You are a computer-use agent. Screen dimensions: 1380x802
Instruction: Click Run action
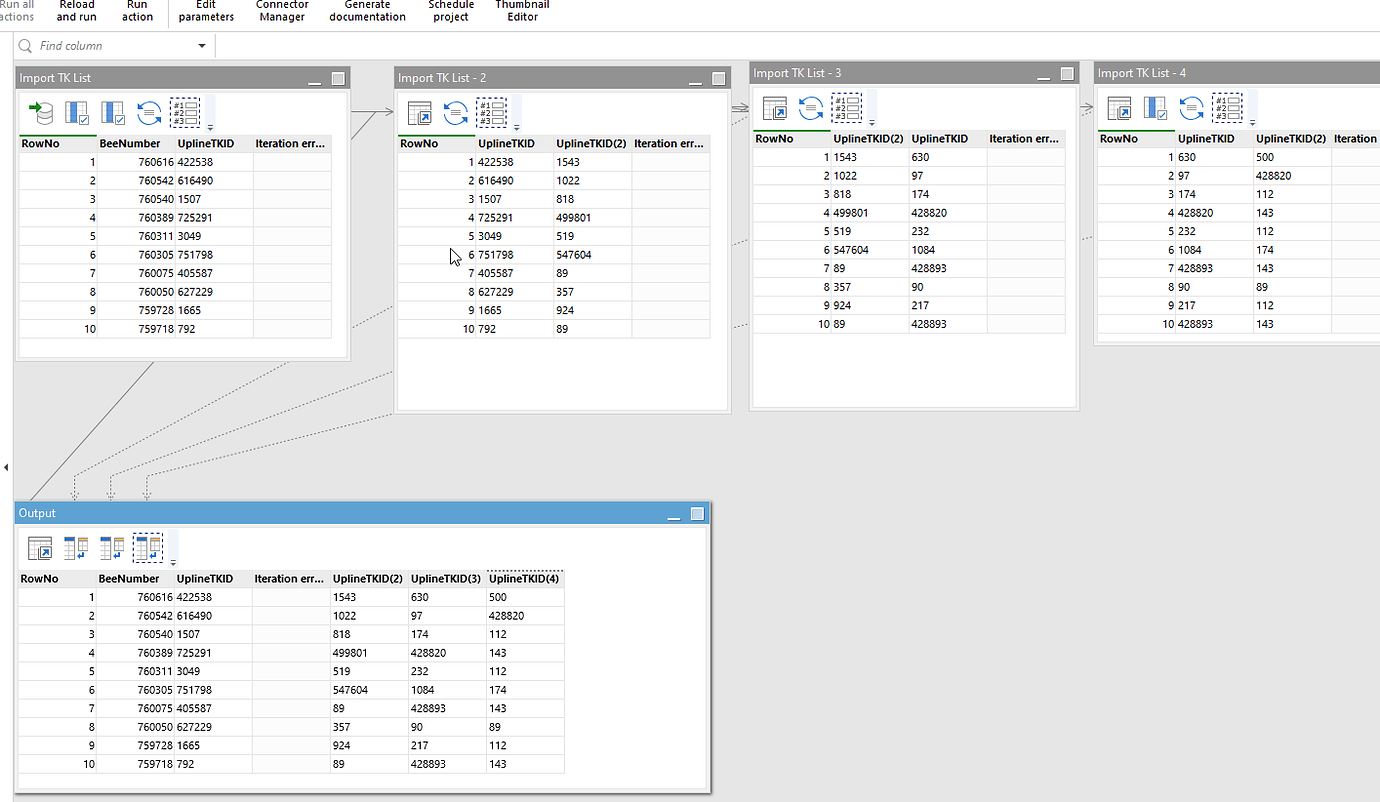tap(138, 11)
